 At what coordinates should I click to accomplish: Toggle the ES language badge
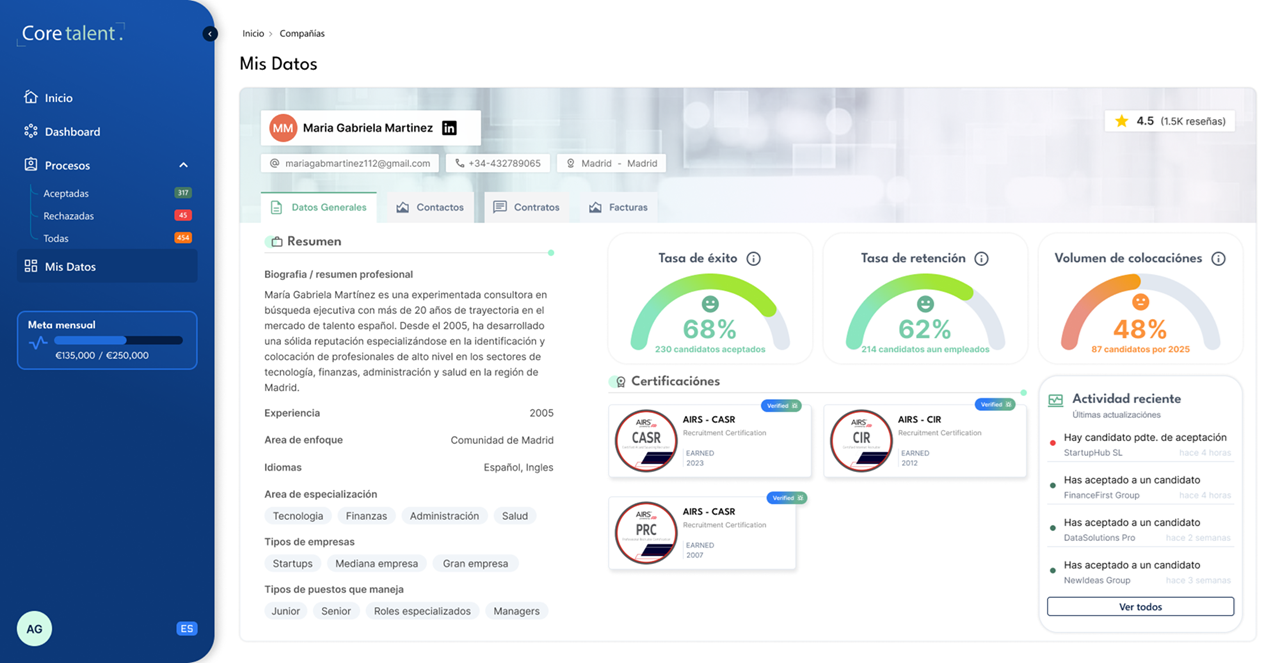point(186,629)
